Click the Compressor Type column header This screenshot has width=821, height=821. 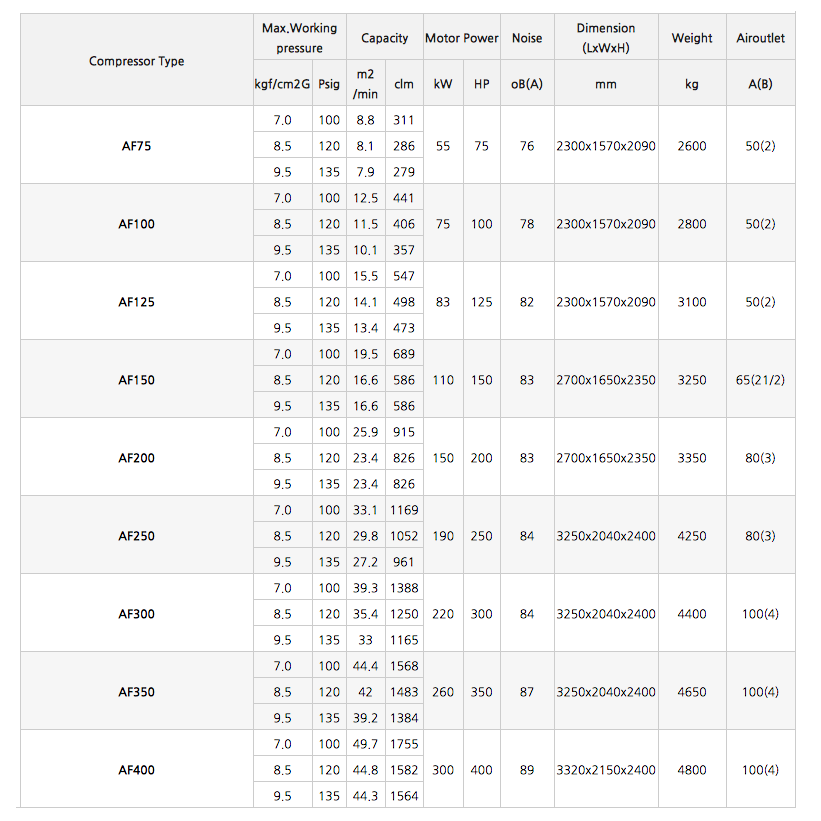tap(136, 61)
